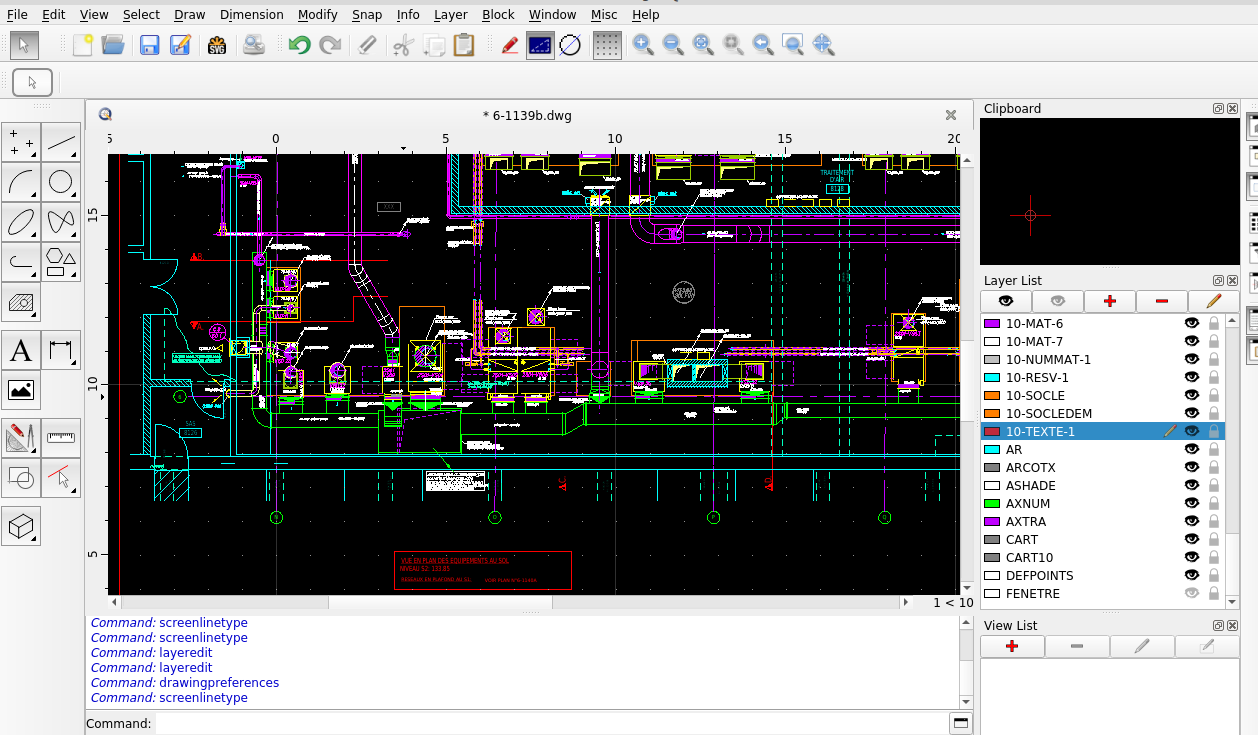Edit layer attributes with pencil button

pyautogui.click(x=1214, y=301)
